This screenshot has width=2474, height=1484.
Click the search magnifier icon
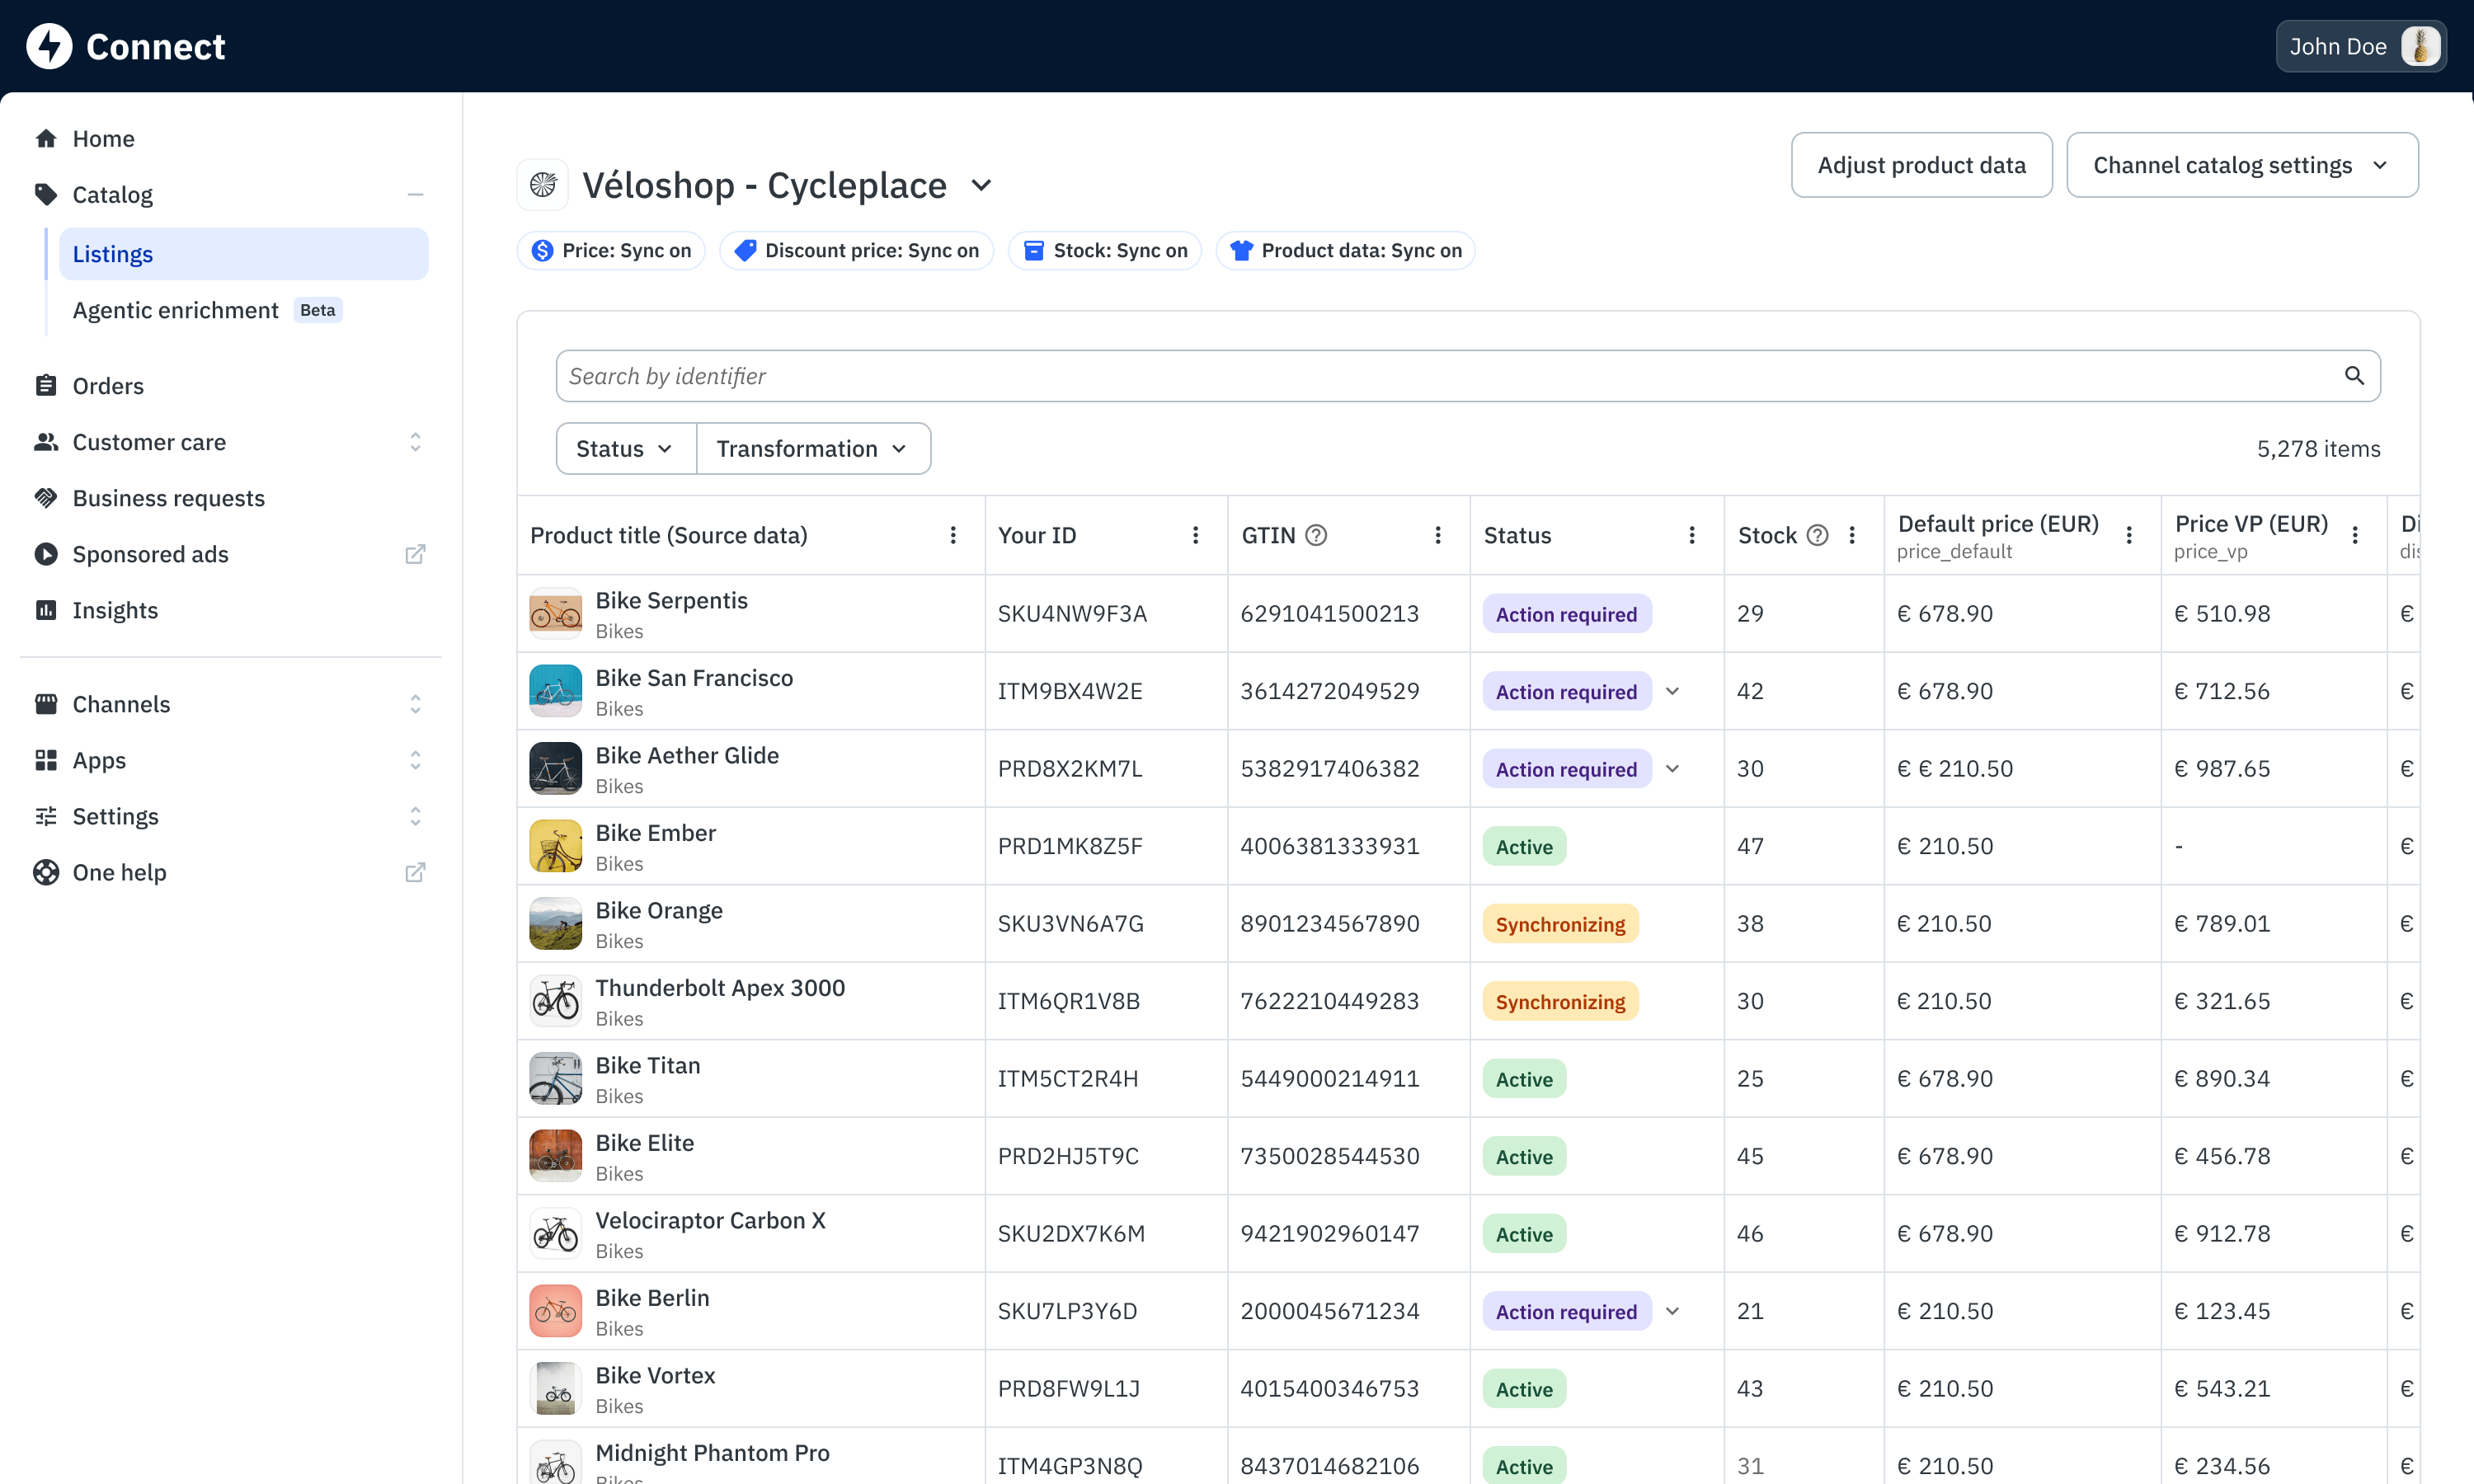(2354, 376)
